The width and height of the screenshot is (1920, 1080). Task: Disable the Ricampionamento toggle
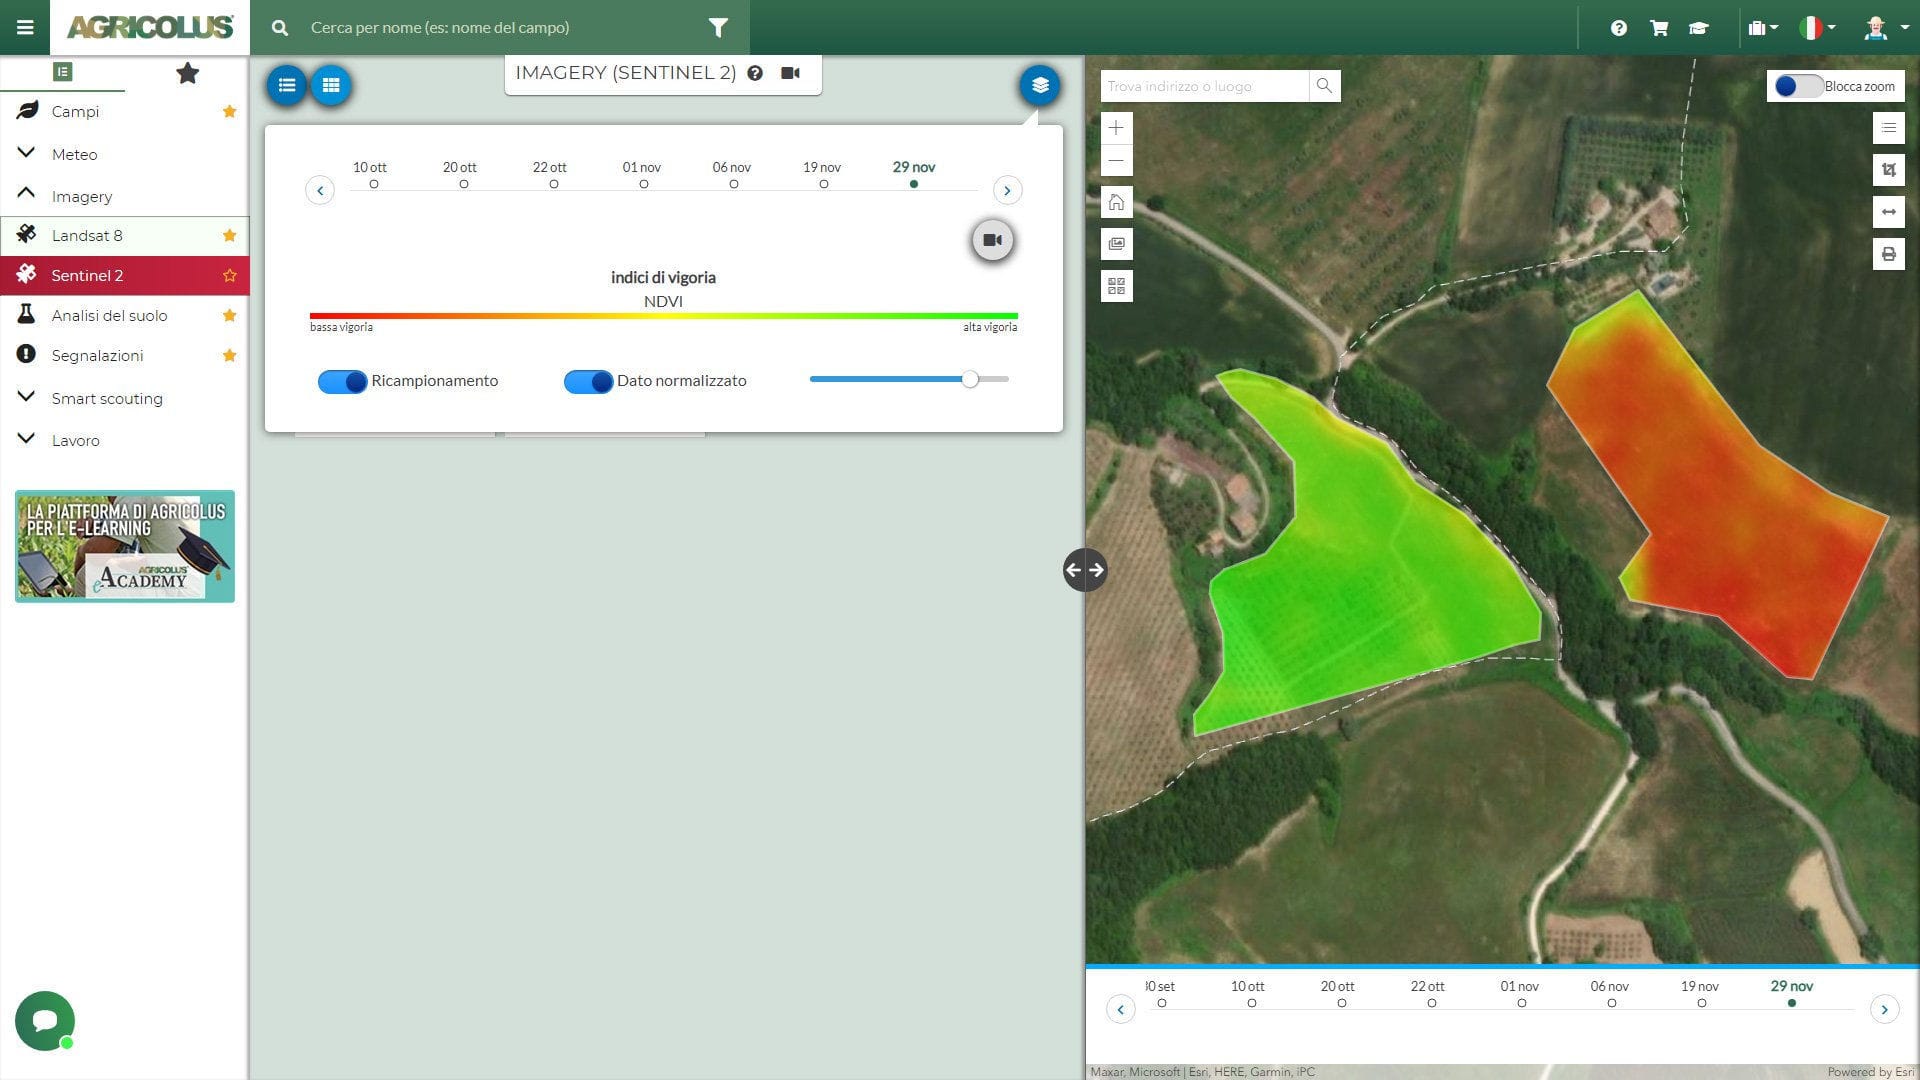pos(342,381)
